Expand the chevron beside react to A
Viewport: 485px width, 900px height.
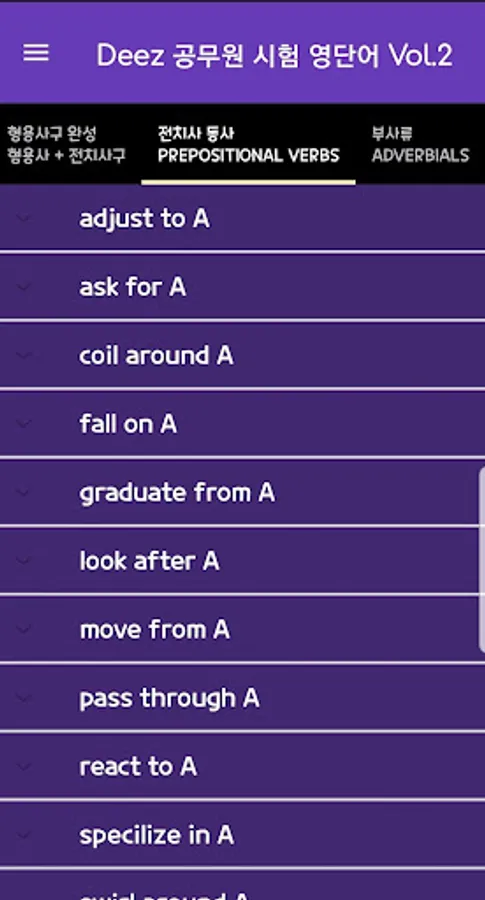[x=24, y=766]
